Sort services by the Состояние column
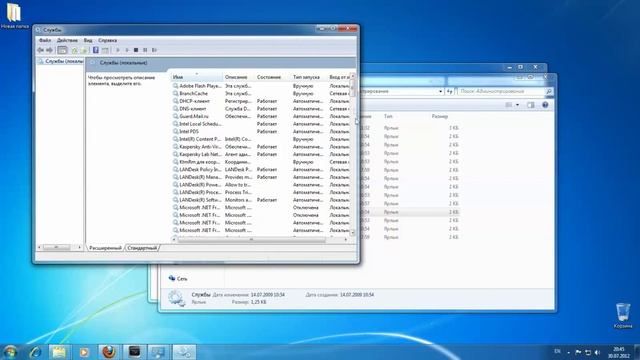This screenshot has width=640, height=360. click(273, 77)
